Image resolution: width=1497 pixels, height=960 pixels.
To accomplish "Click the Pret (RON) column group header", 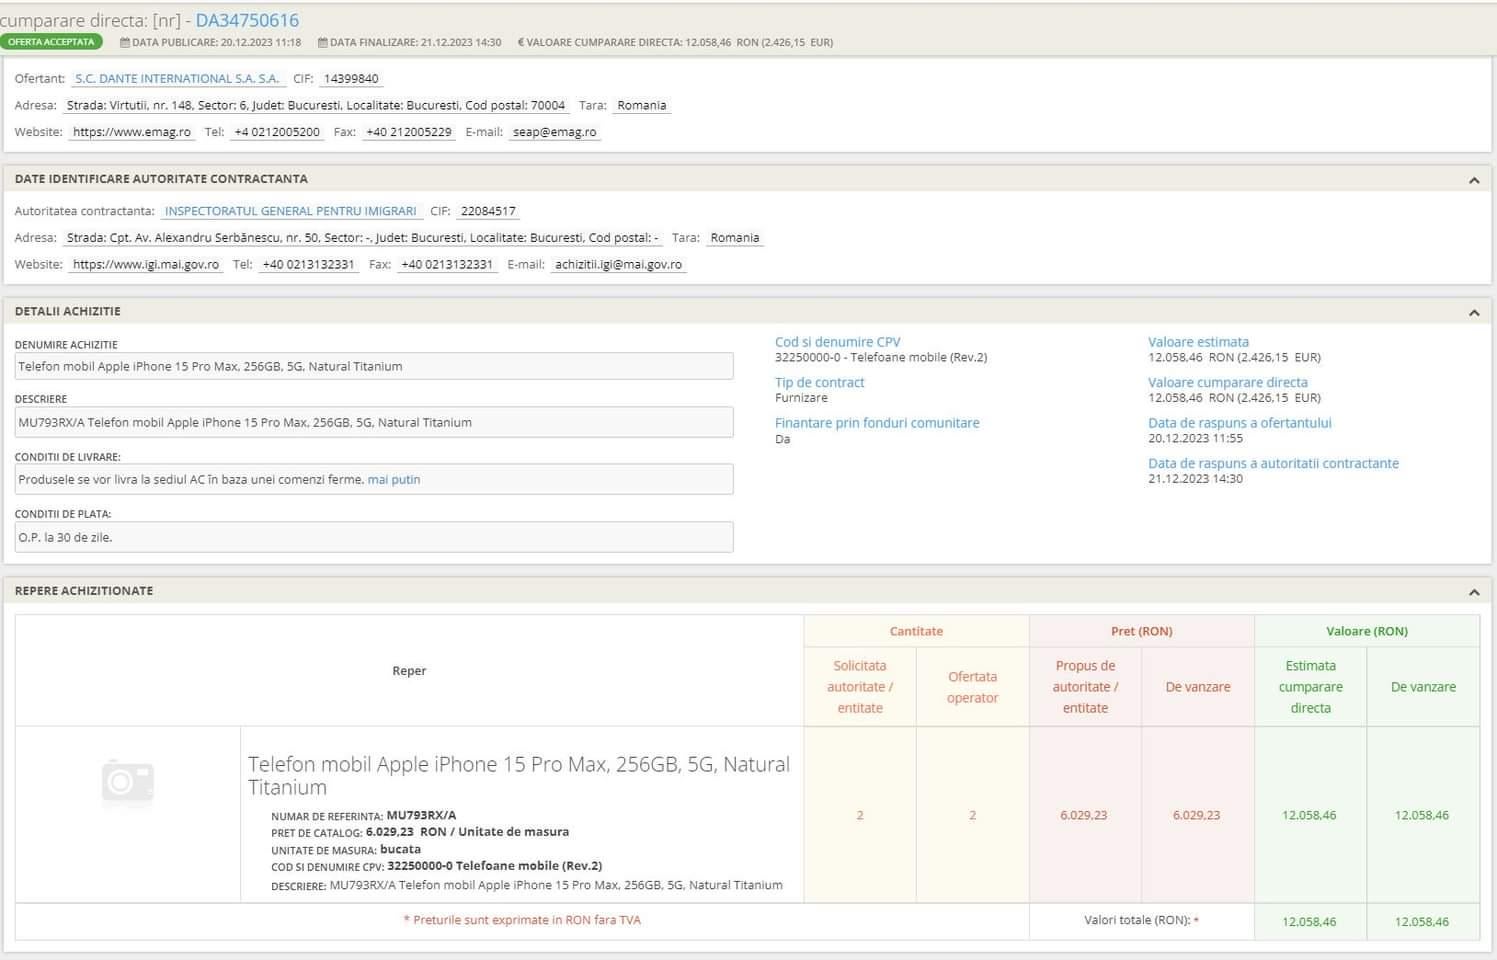I will point(1142,631).
